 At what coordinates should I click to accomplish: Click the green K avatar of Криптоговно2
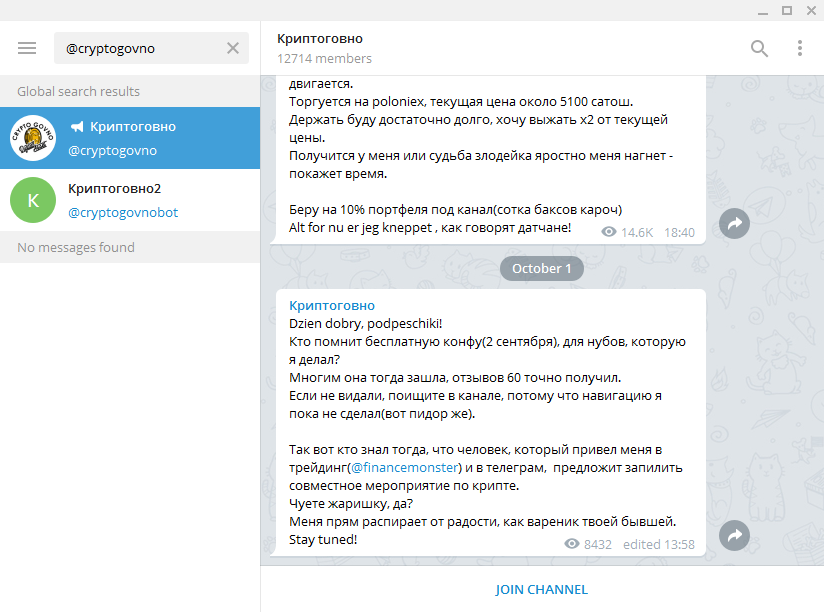33,200
